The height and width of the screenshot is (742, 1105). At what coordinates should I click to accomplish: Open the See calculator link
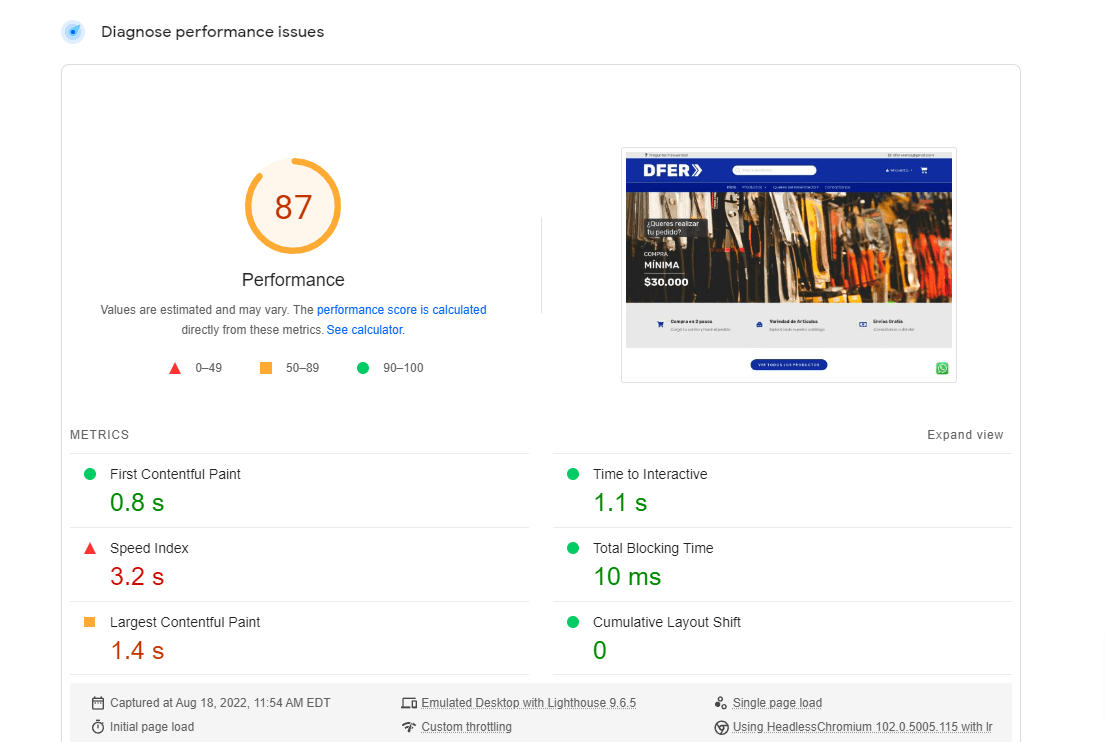pyautogui.click(x=365, y=329)
